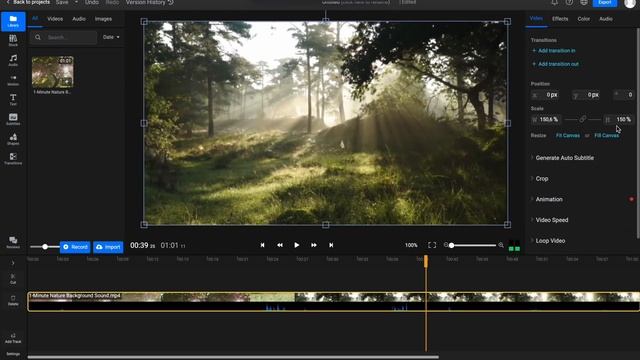The height and width of the screenshot is (360, 640).
Task: Rewind the video playback
Action: click(280, 245)
